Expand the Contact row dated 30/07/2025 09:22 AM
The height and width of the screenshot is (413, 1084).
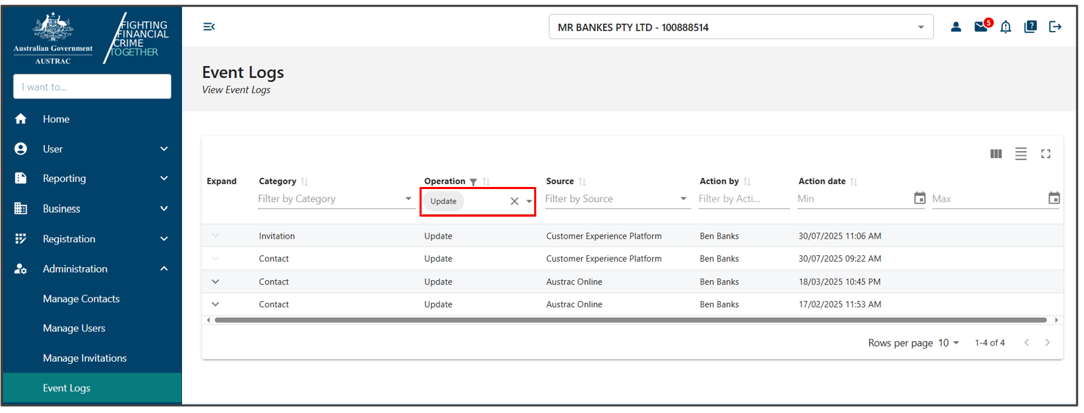(215, 259)
